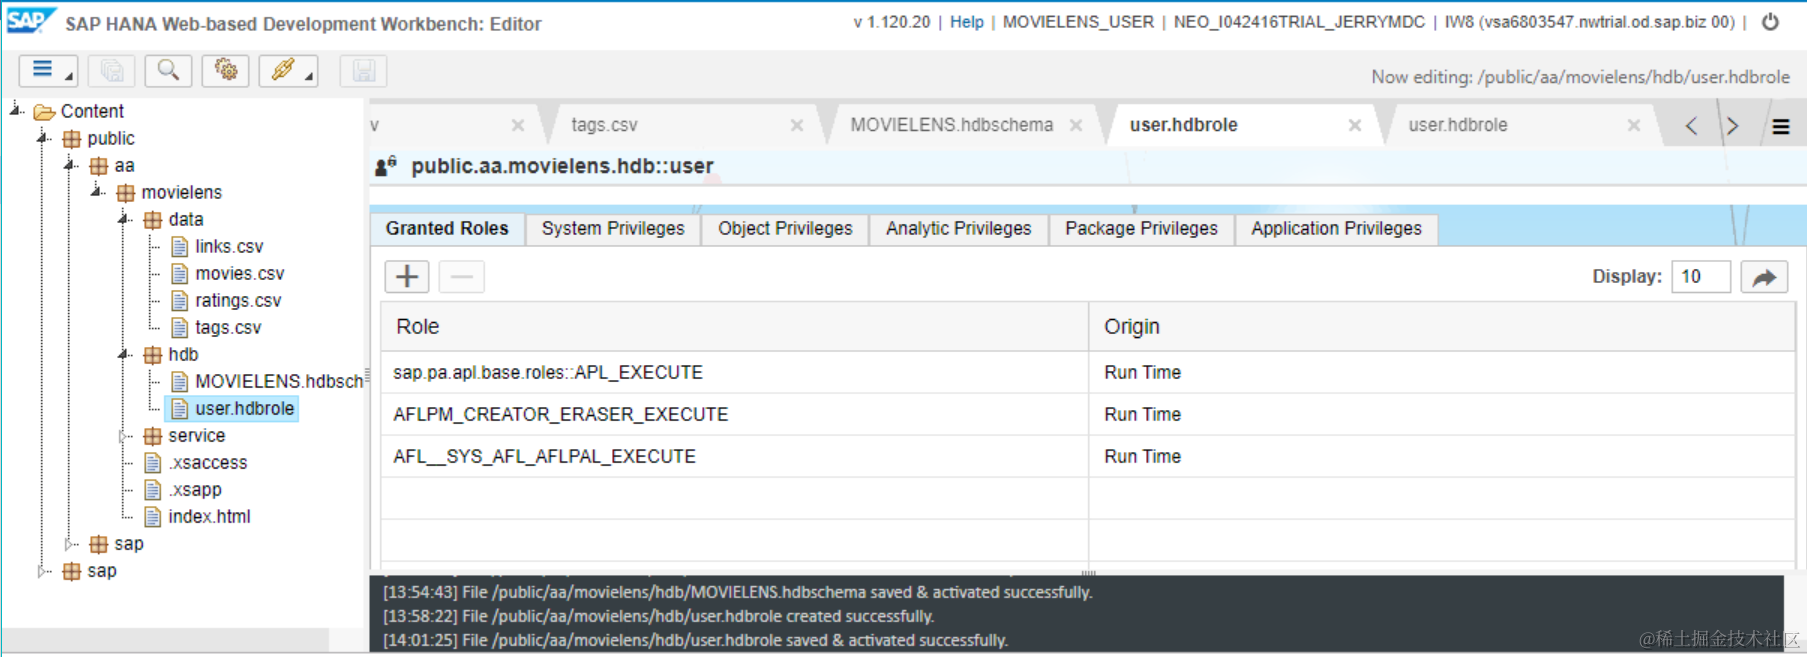The image size is (1807, 657).
Task: Collapse the data package node
Action: point(124,219)
